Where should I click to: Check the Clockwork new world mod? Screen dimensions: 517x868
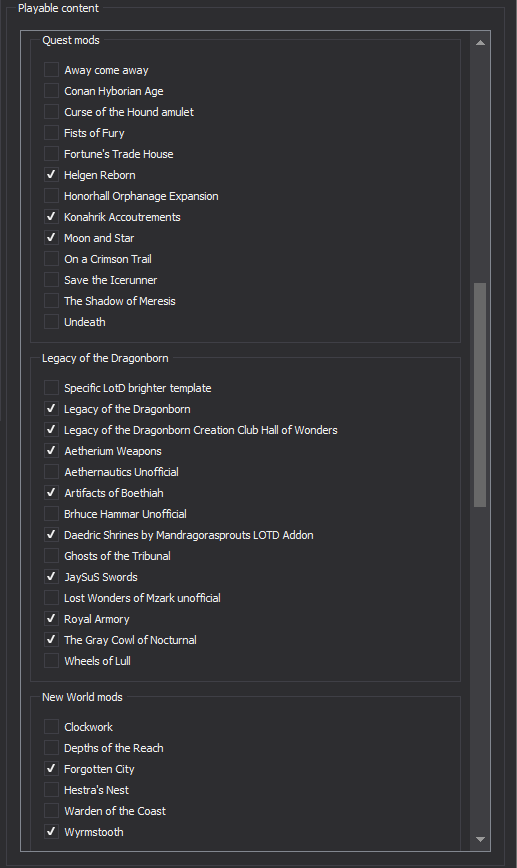click(x=51, y=726)
